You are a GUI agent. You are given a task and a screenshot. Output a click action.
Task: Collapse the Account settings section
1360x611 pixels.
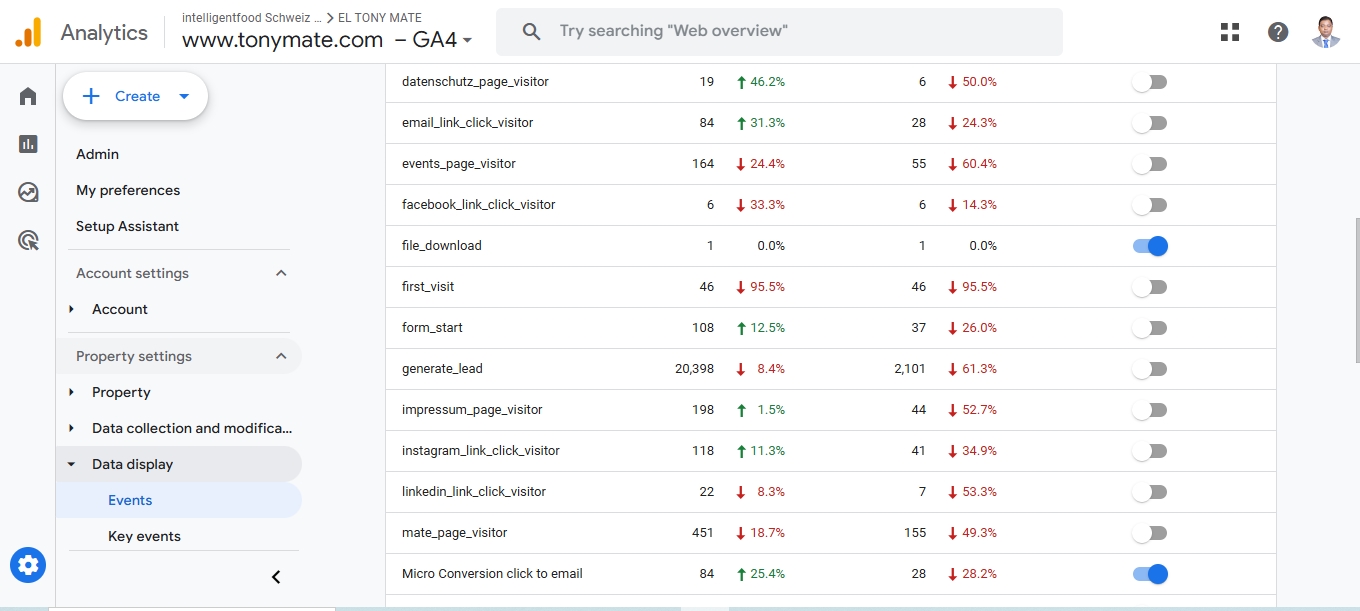(281, 273)
